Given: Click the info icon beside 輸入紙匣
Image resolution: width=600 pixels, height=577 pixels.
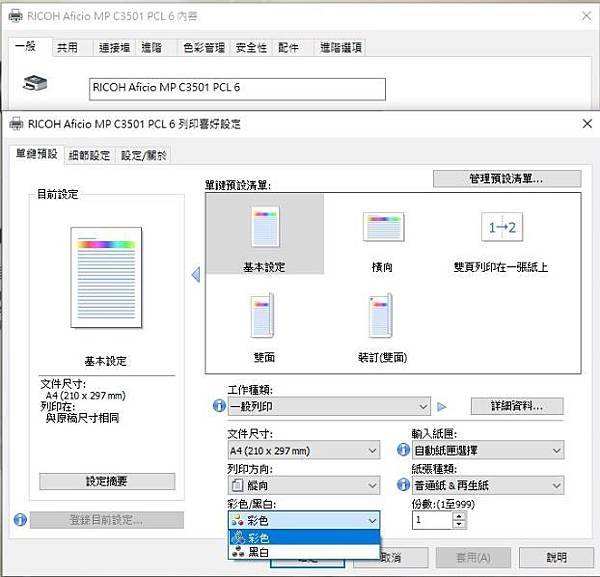Looking at the screenshot, I should (403, 450).
